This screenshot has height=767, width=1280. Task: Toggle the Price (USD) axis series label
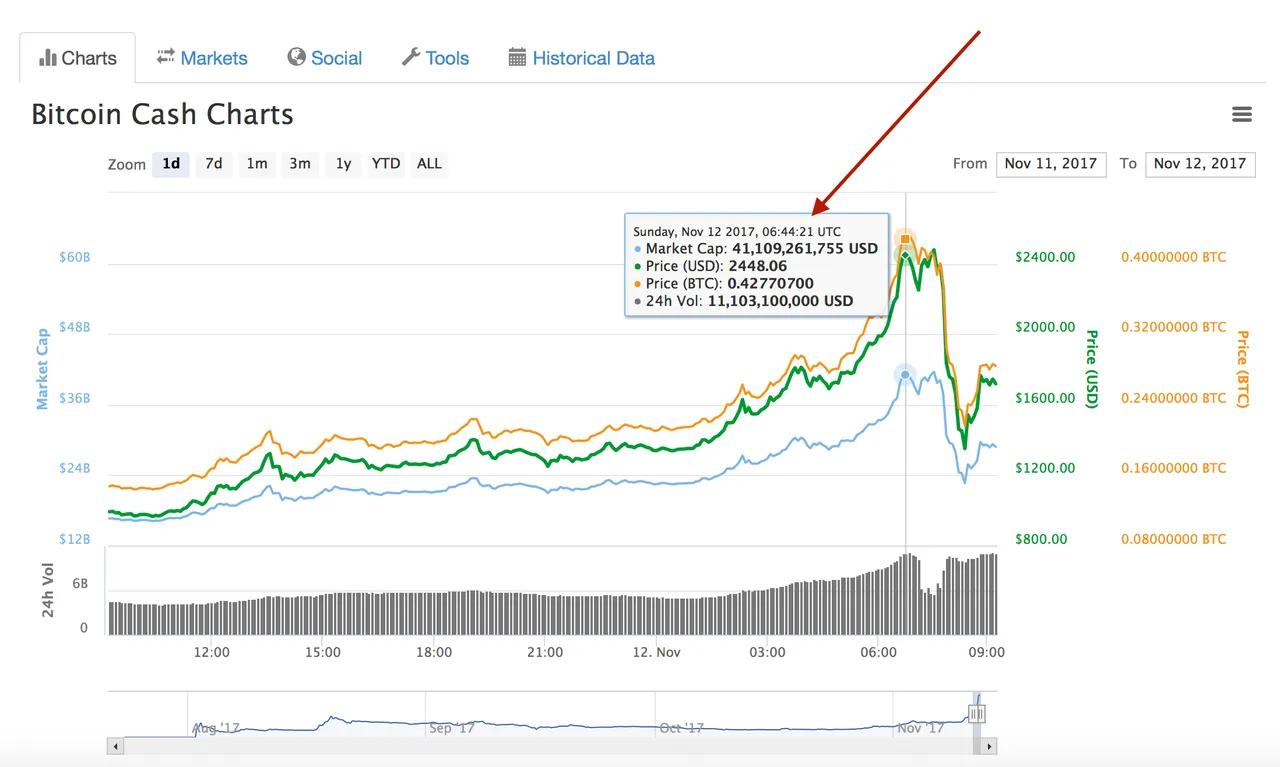(x=1092, y=369)
